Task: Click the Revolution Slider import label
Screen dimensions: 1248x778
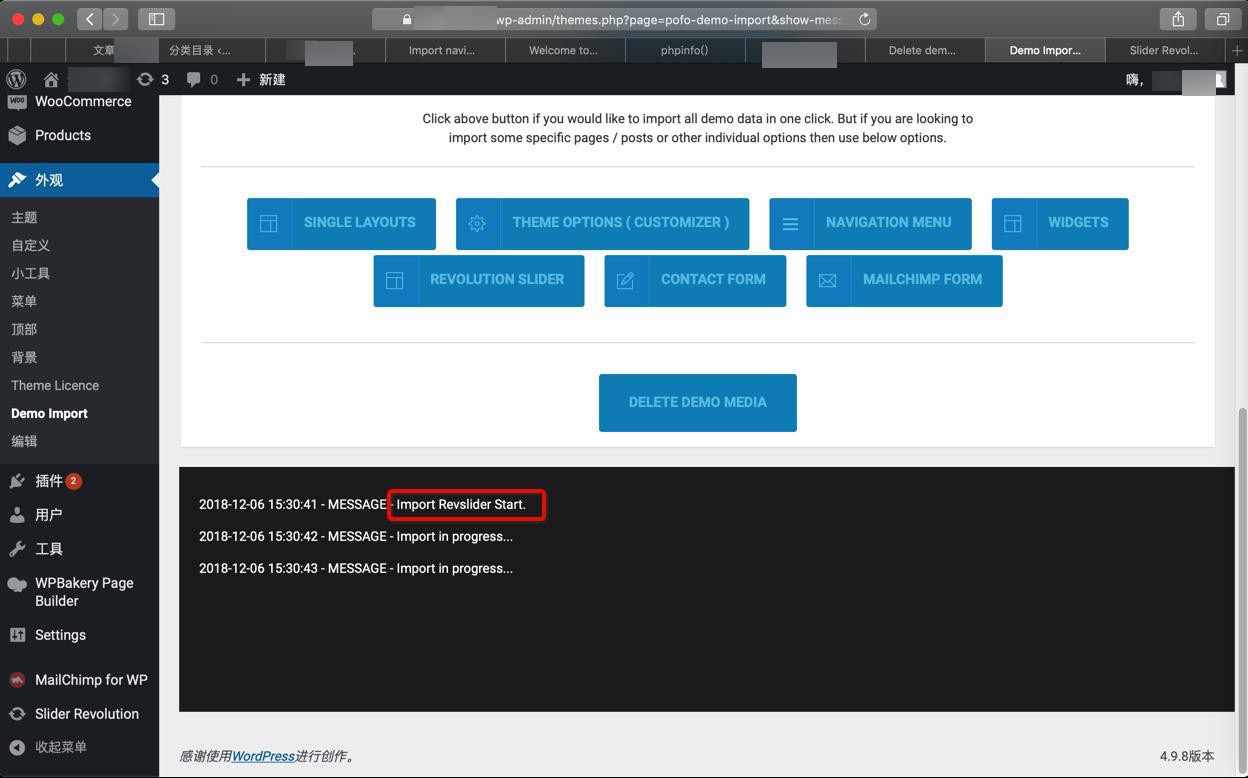Action: coord(497,279)
